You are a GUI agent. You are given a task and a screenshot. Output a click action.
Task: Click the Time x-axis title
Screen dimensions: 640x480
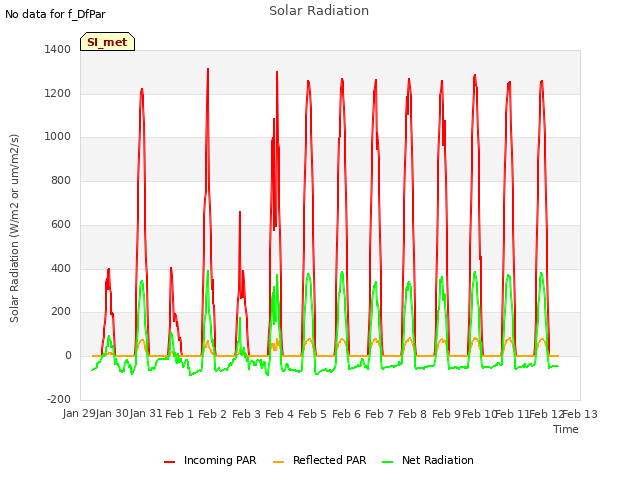(566, 429)
